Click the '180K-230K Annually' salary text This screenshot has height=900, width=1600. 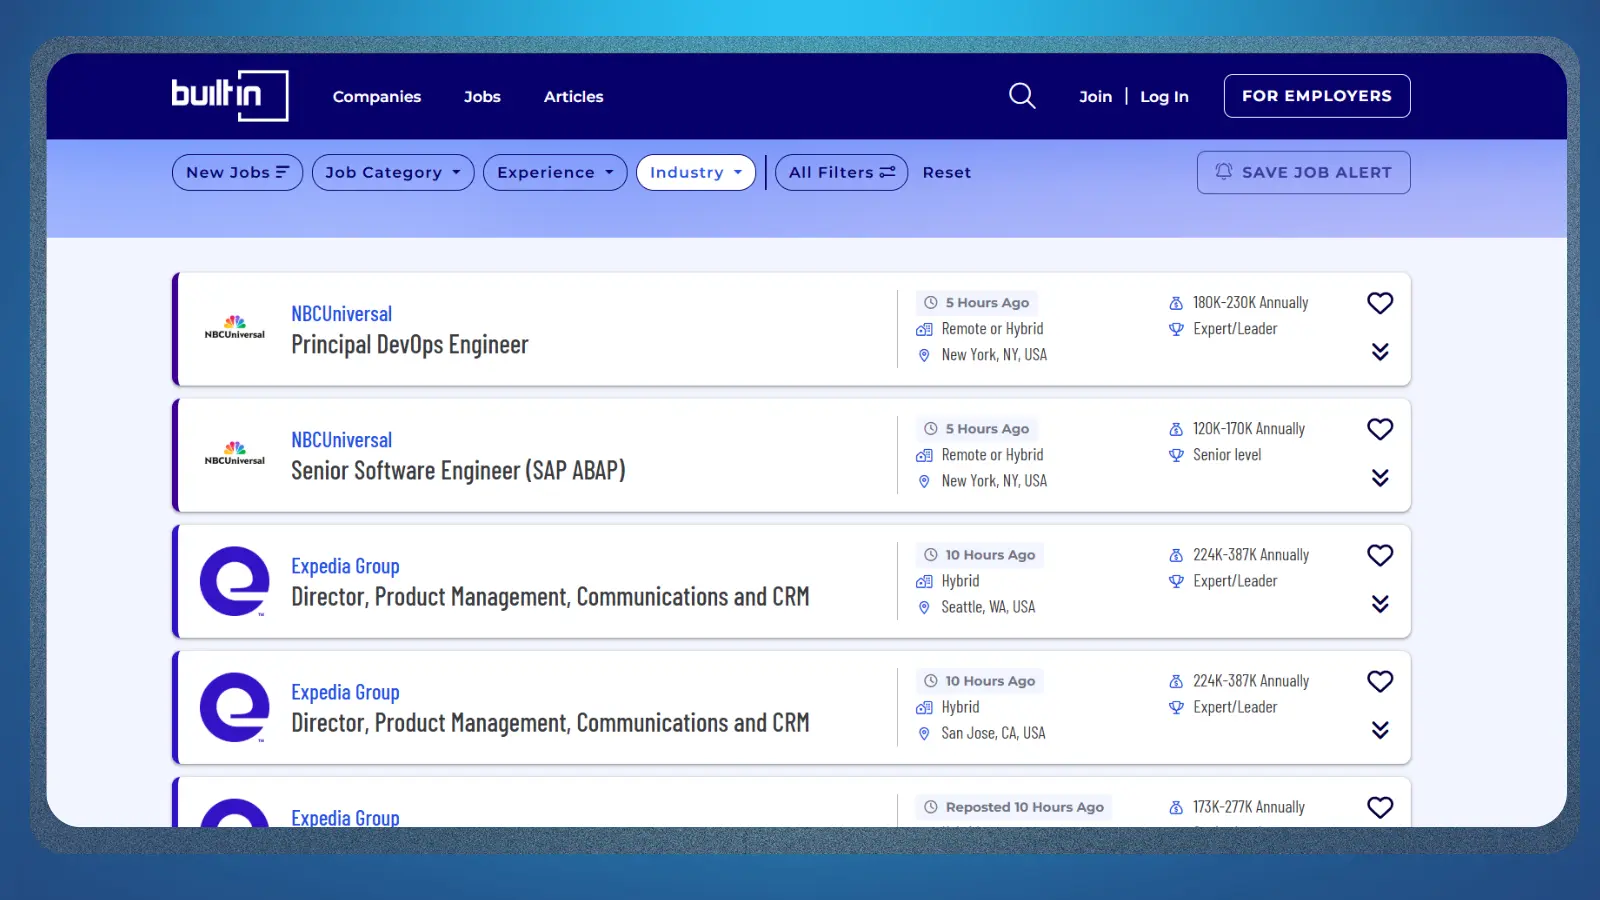[x=1251, y=303]
